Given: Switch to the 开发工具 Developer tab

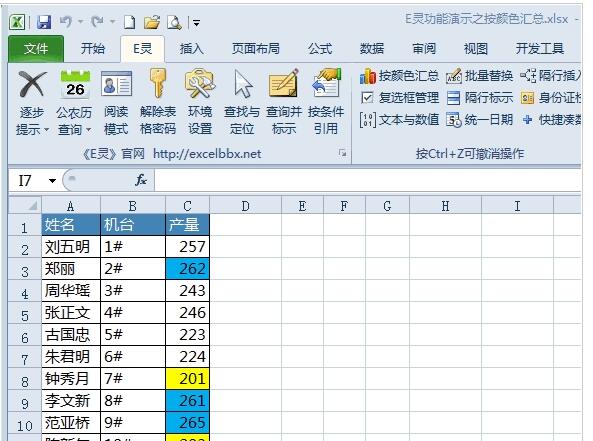Looking at the screenshot, I should [x=540, y=48].
